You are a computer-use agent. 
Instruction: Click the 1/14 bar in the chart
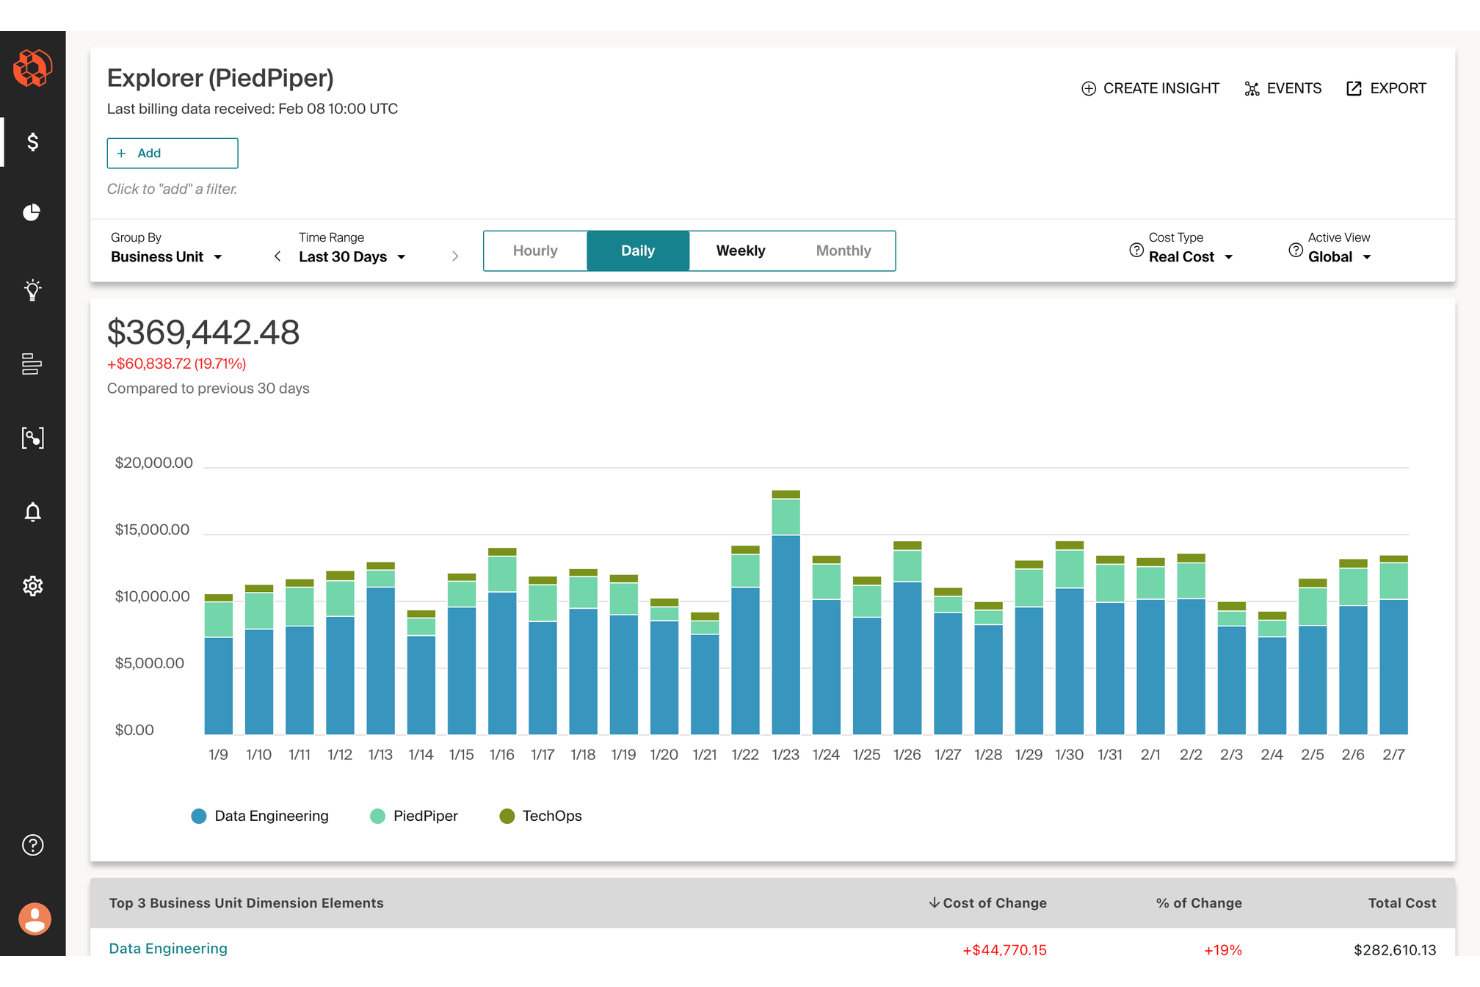(x=421, y=672)
